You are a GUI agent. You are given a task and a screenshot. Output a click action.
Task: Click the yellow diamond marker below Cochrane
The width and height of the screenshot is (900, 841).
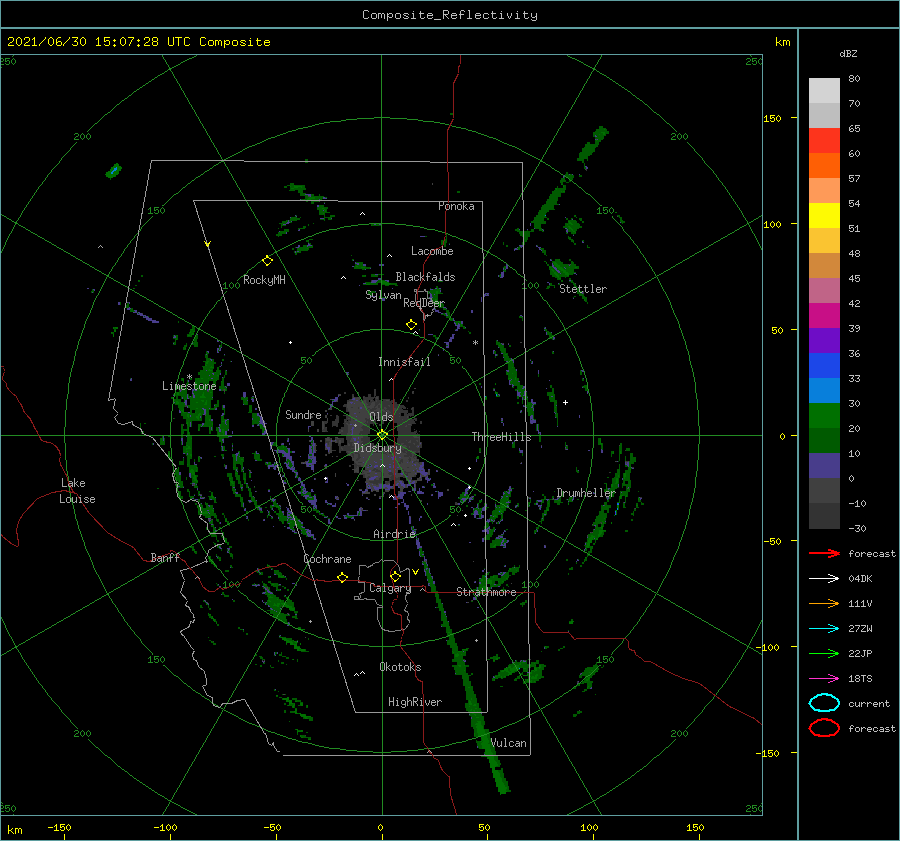click(x=343, y=578)
